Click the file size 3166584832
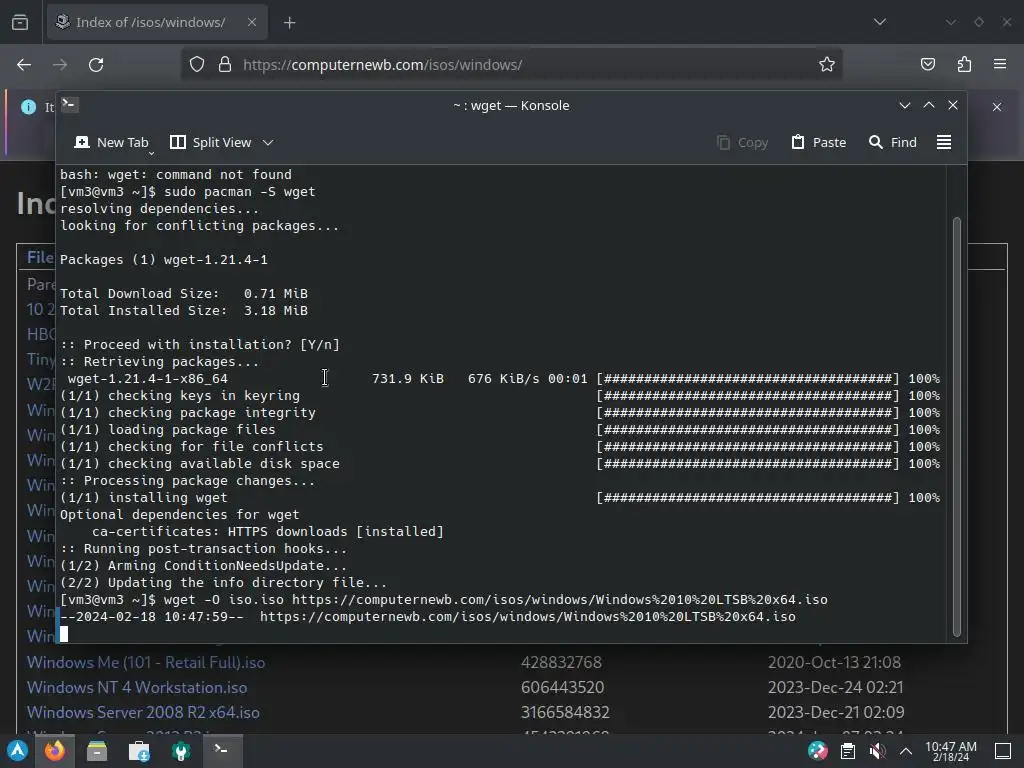This screenshot has width=1024, height=768. (x=565, y=712)
